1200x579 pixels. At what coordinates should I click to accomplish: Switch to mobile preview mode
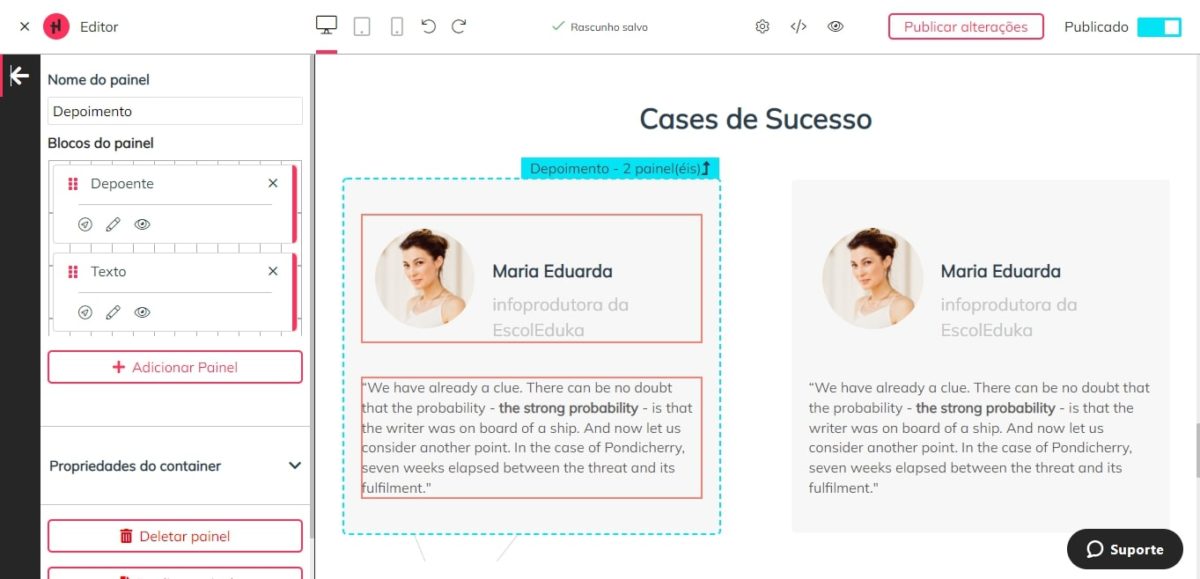click(x=397, y=27)
